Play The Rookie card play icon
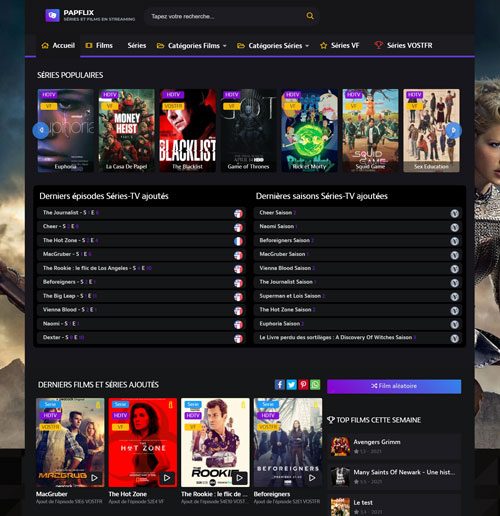The height and width of the screenshot is (516, 500). [239, 478]
